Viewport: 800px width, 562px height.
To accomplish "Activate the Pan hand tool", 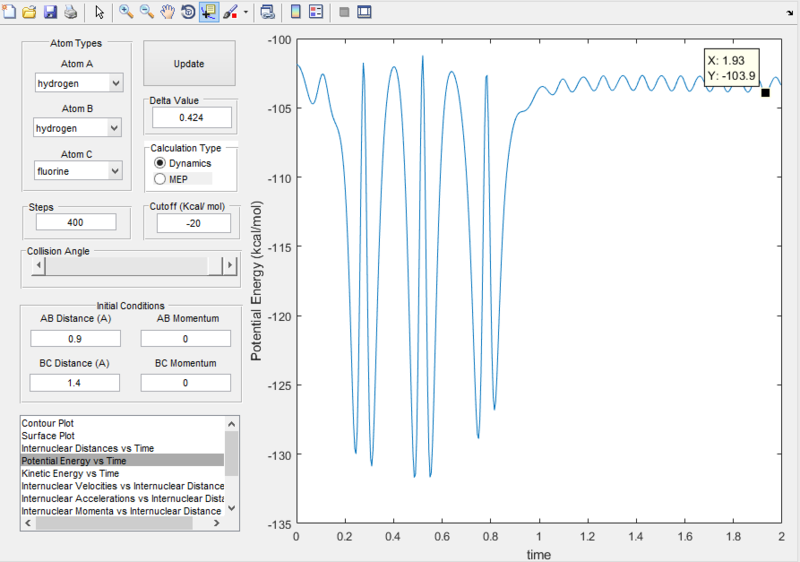I will (x=168, y=13).
